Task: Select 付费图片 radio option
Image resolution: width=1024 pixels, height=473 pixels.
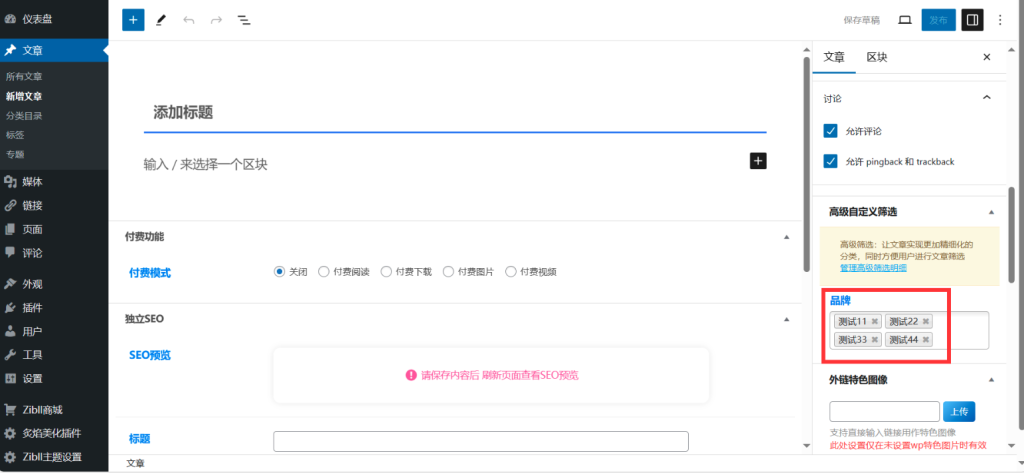Action: pyautogui.click(x=448, y=272)
